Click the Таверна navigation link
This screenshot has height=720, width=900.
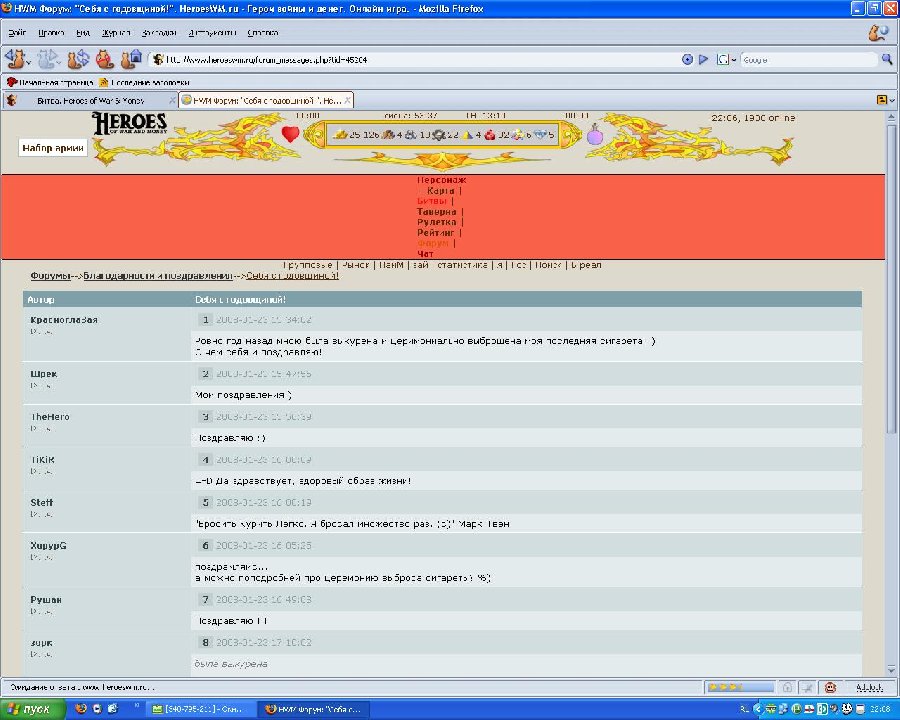pyautogui.click(x=437, y=212)
